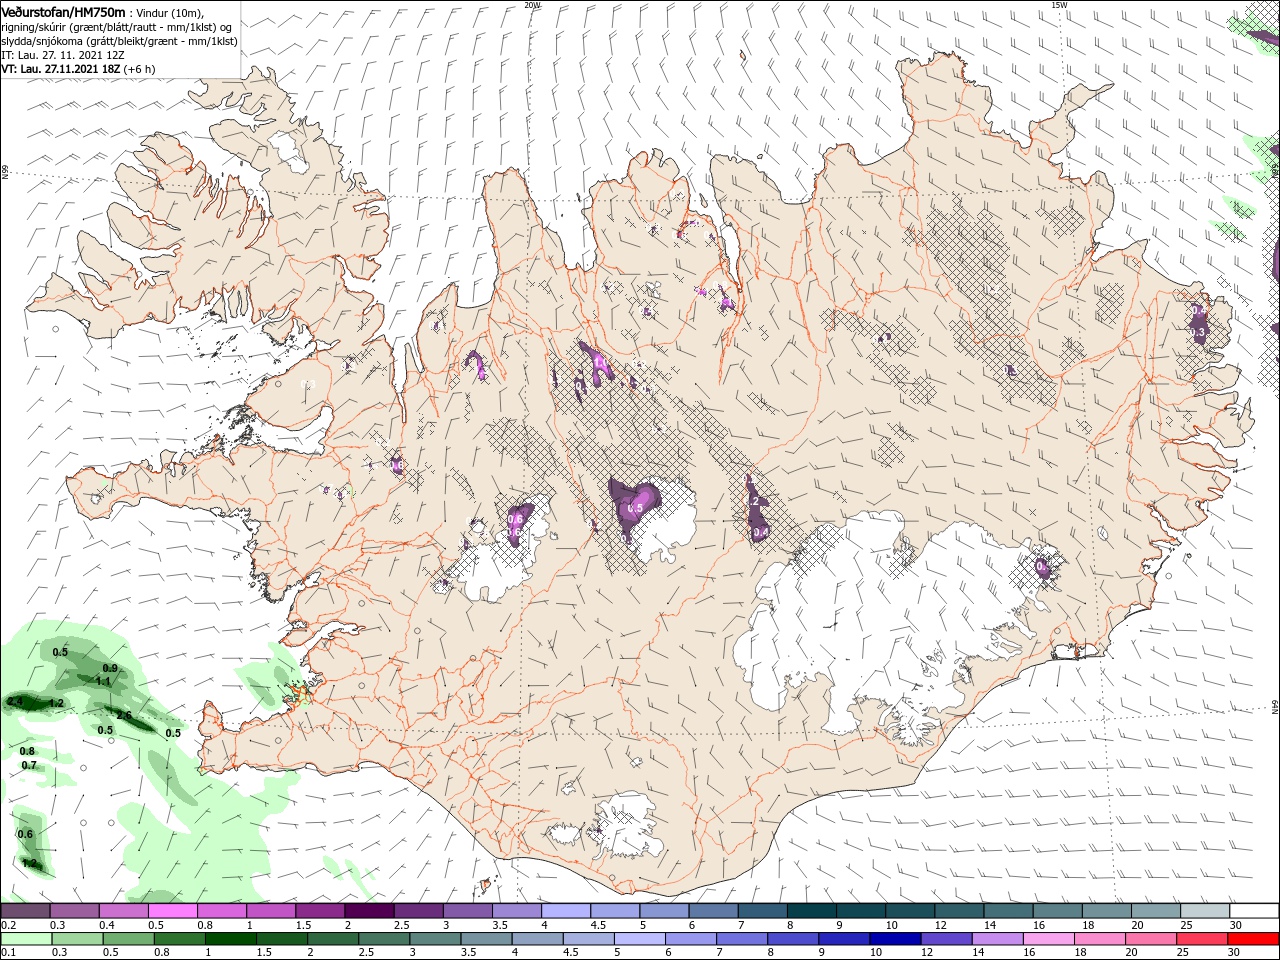1280x960 pixels.
Task: Choose the top-row swatch labeled 14
Action: [x=1007, y=911]
